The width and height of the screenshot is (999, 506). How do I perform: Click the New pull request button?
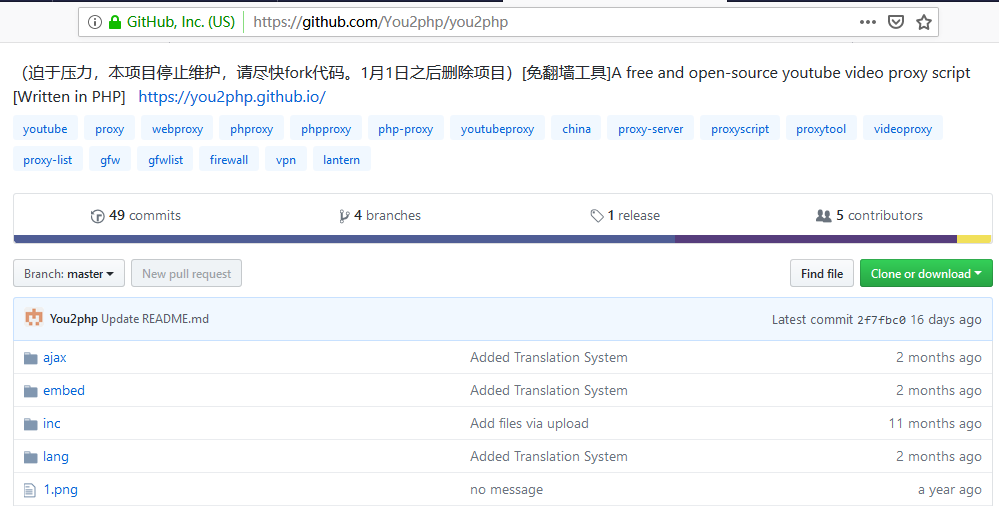click(187, 273)
